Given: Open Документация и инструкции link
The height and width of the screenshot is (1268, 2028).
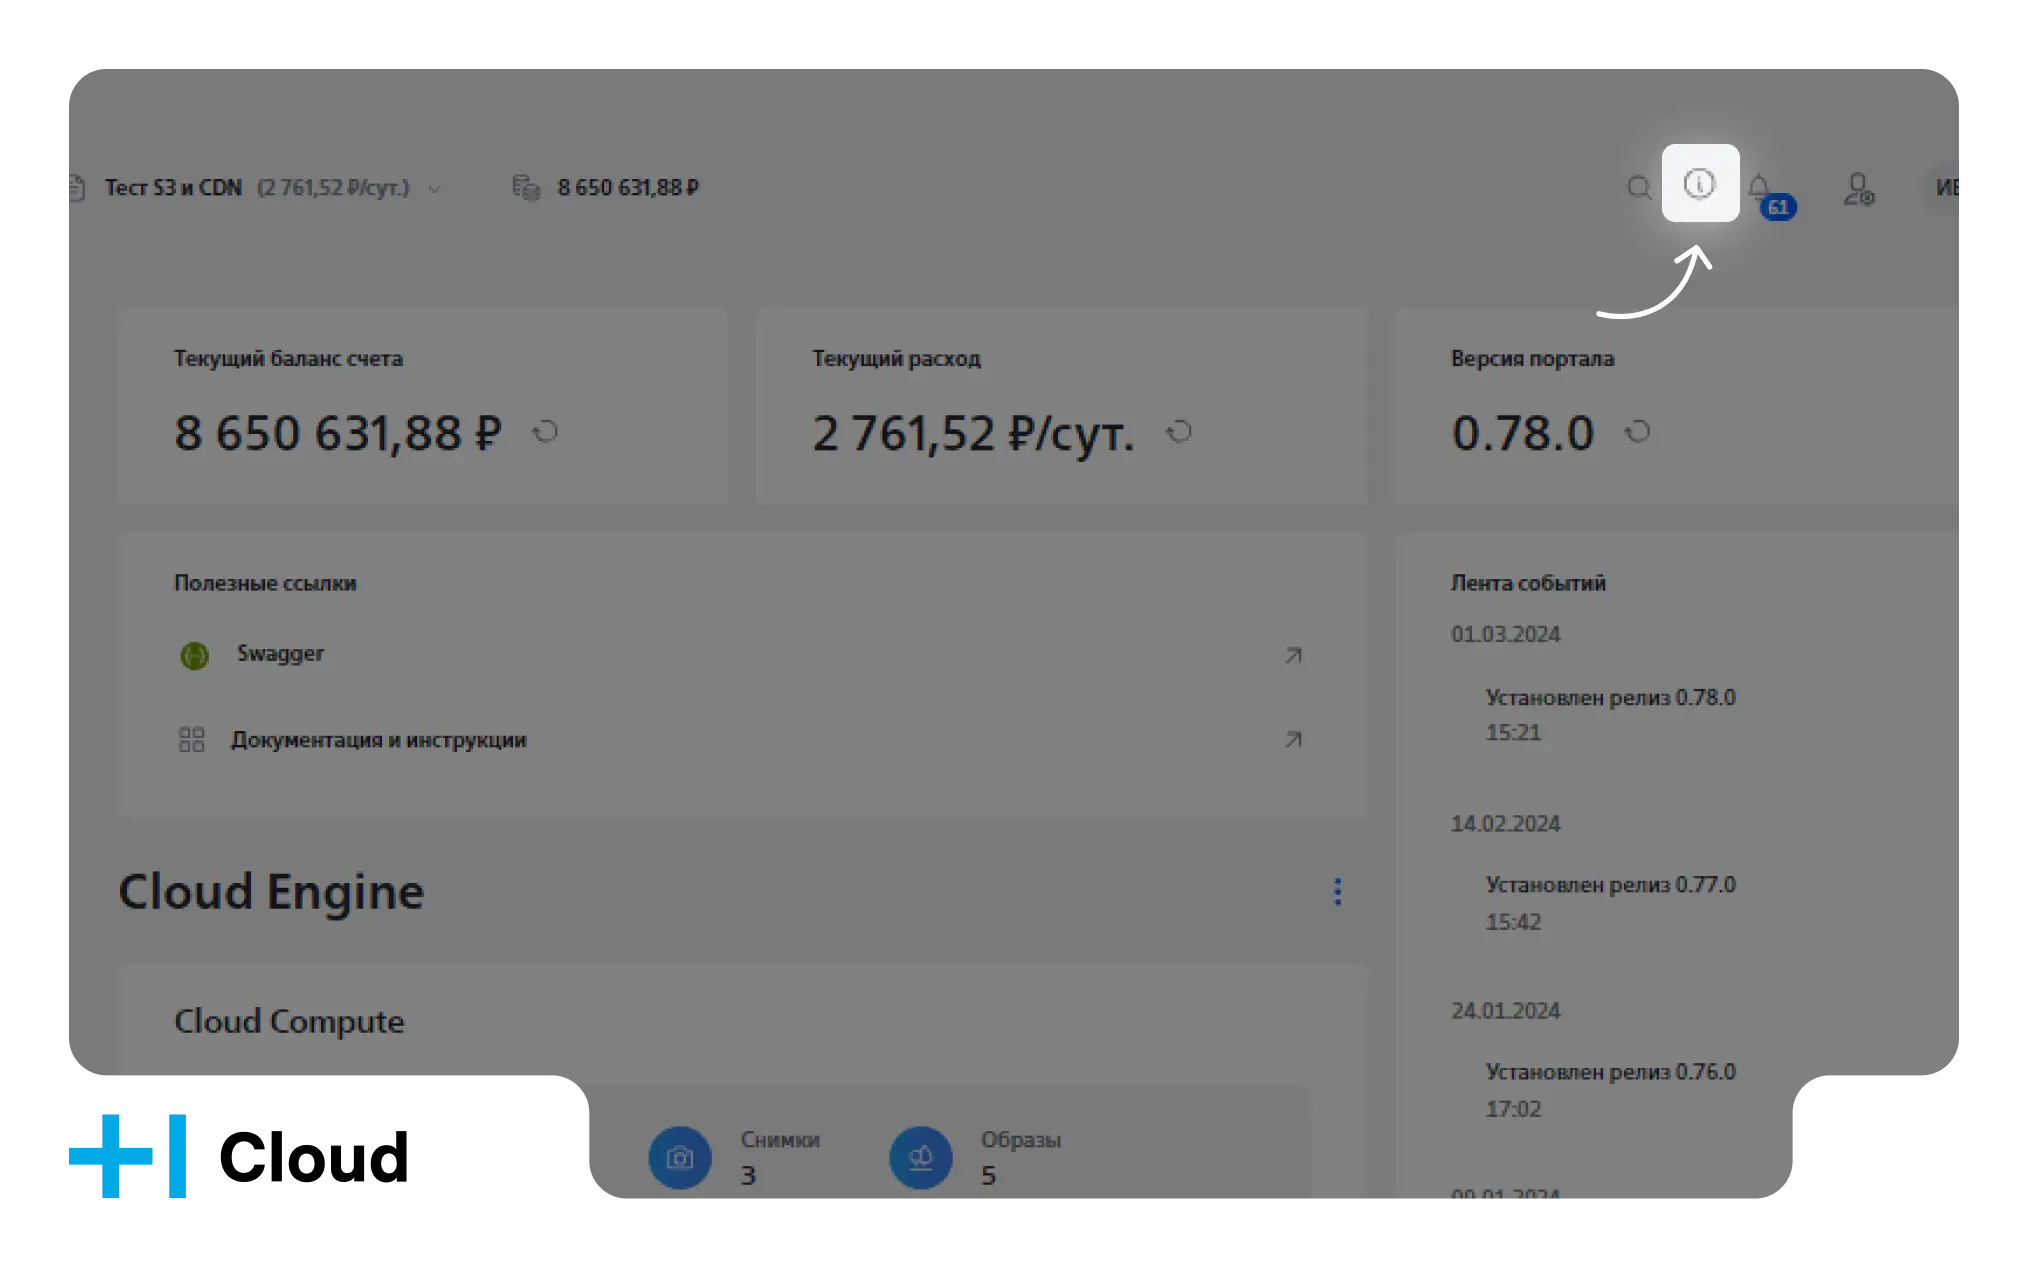Looking at the screenshot, I should coord(379,740).
